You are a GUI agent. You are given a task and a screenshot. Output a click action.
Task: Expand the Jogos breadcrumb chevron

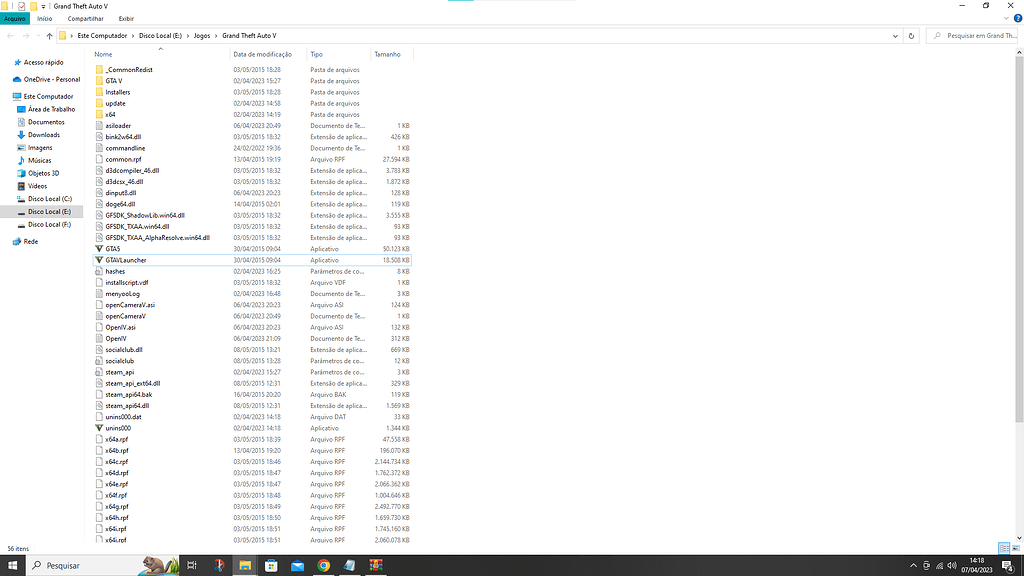click(x=218, y=34)
